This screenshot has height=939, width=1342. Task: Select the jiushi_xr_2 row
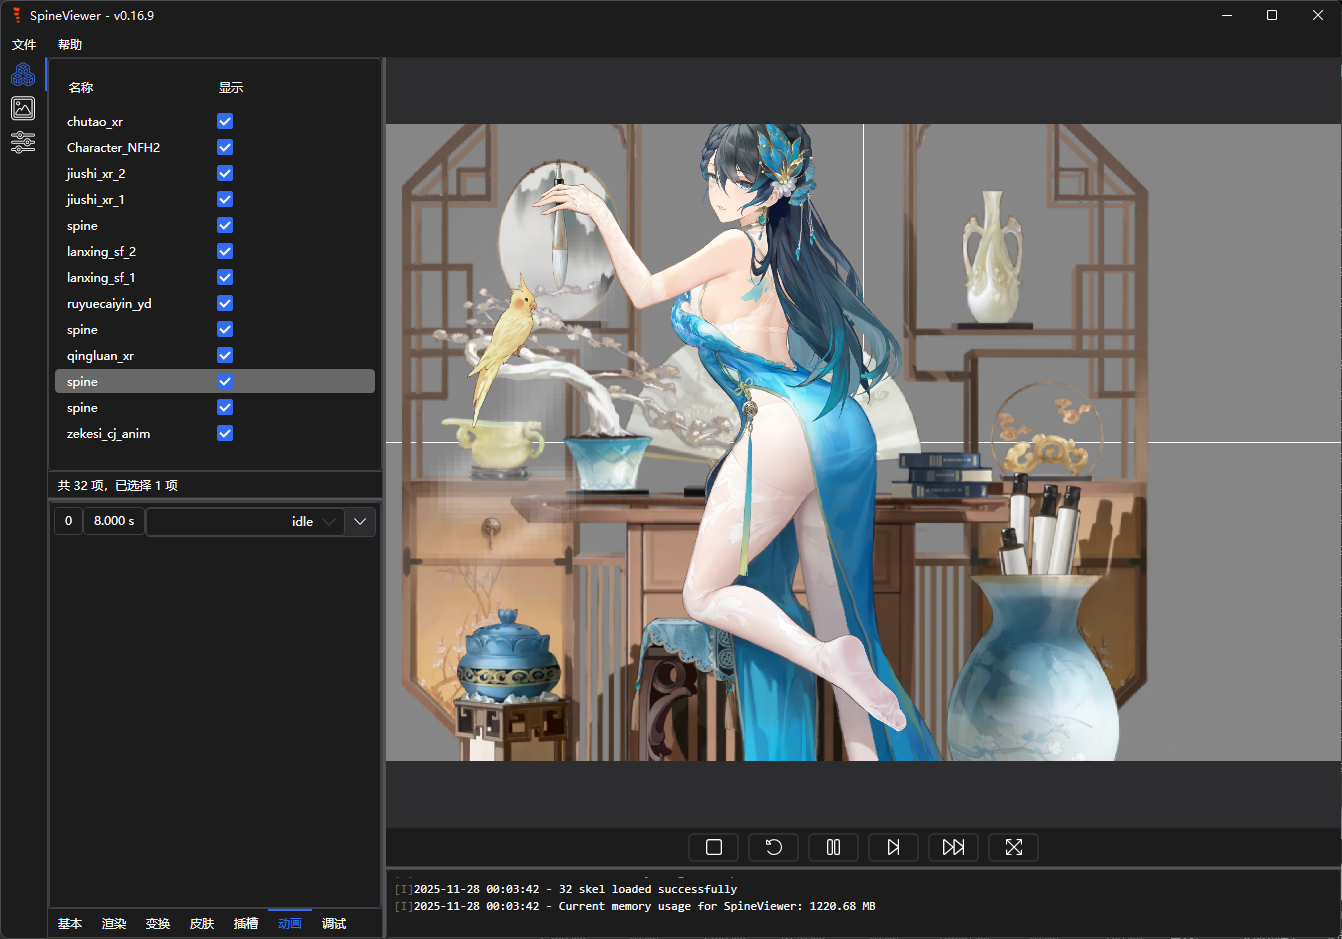click(215, 173)
